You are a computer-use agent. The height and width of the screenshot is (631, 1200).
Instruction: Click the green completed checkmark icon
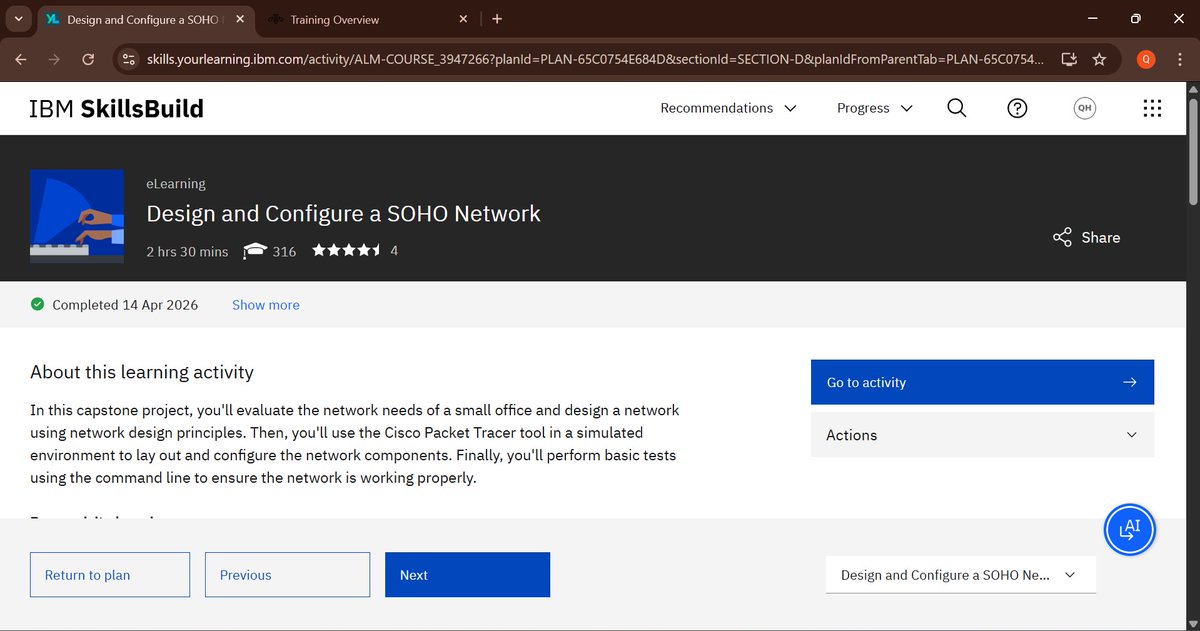38,304
